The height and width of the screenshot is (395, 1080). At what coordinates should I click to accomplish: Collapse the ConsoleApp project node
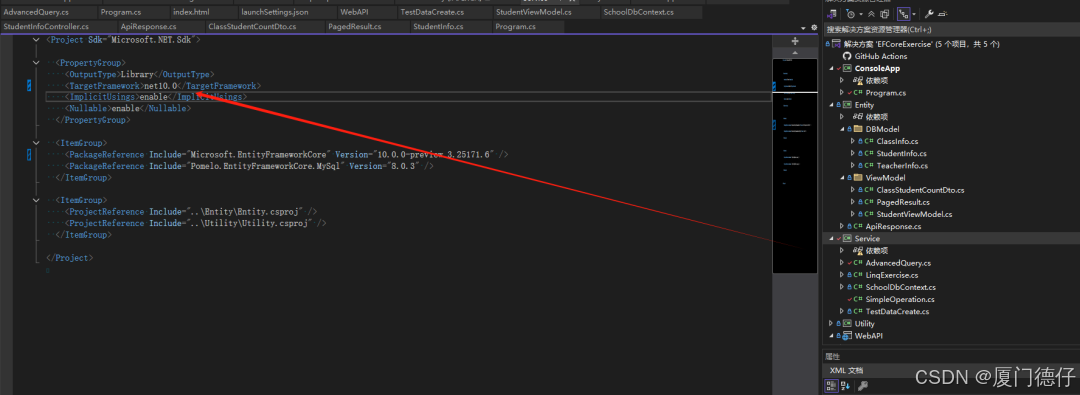[x=831, y=69]
